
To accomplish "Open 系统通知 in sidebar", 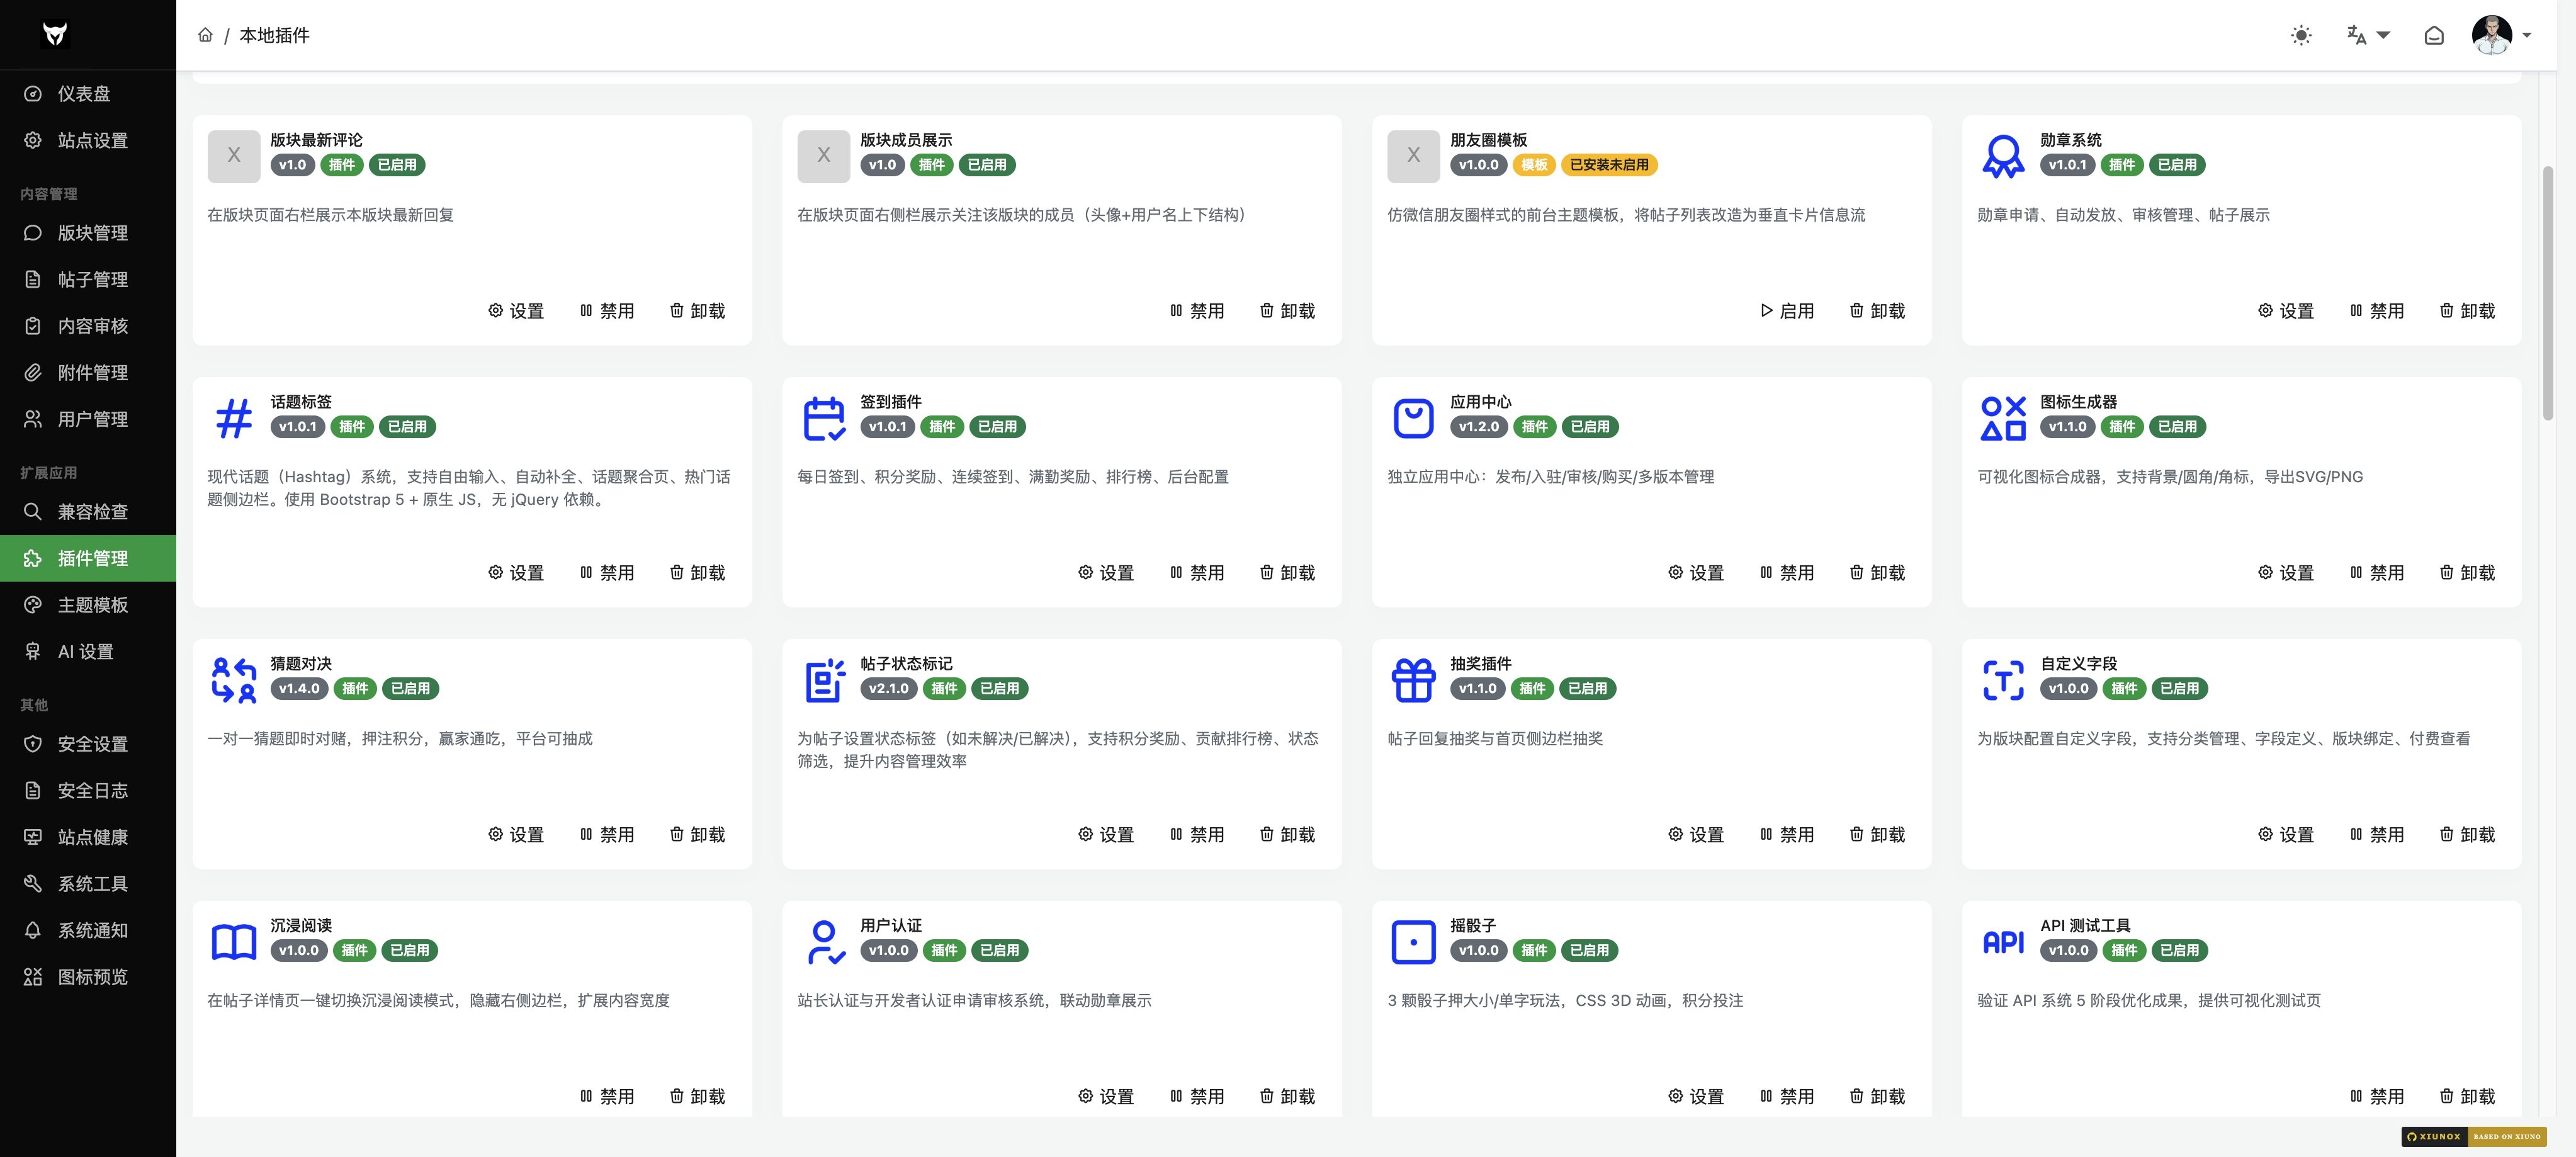I will (88, 930).
